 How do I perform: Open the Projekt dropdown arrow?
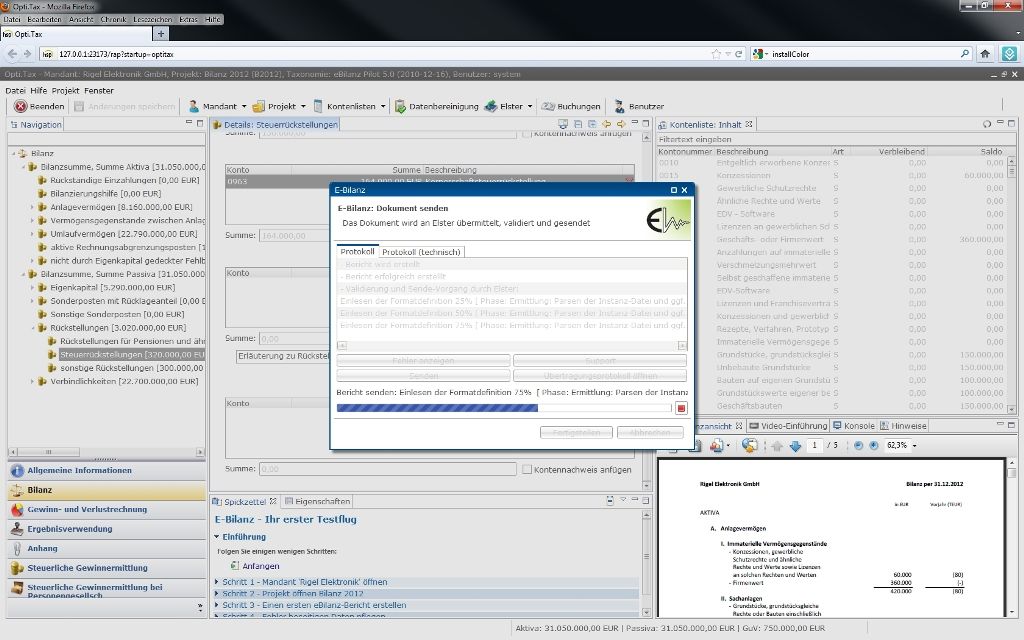(x=303, y=106)
